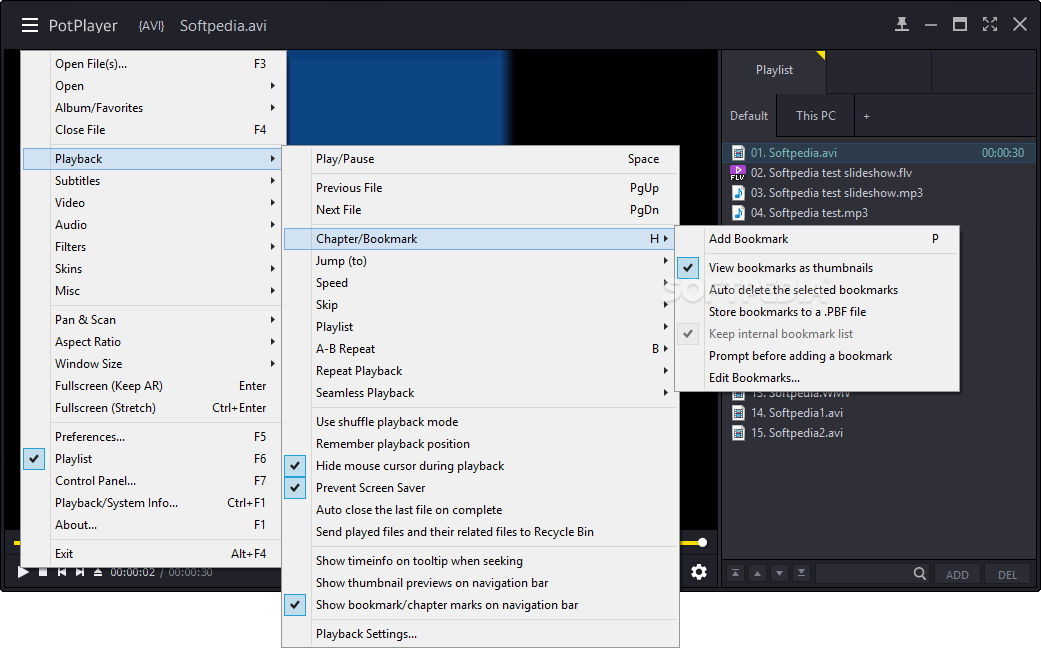Enable Auto close the last file on complete
Image resolution: width=1041 pixels, height=648 pixels.
(481, 510)
